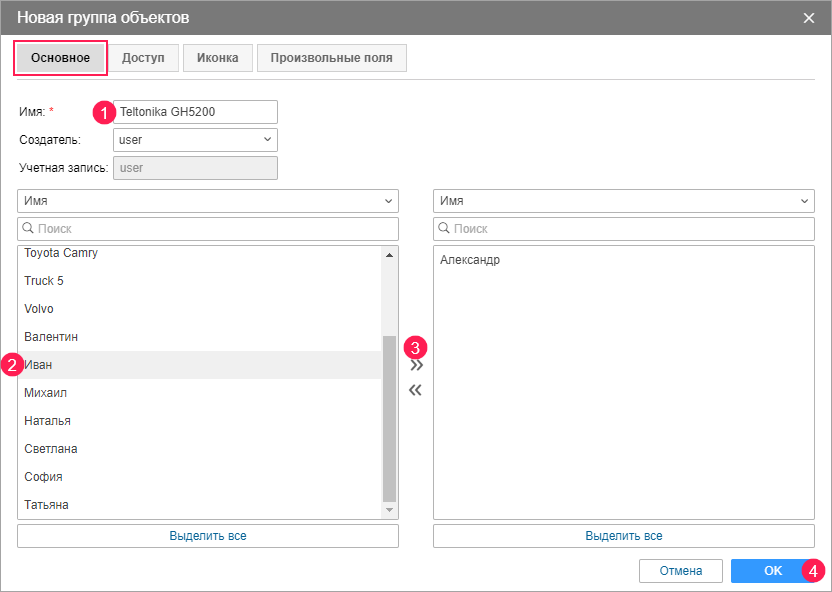Select Светлана in the list
Viewport: 832px width, 592px height.
point(200,449)
